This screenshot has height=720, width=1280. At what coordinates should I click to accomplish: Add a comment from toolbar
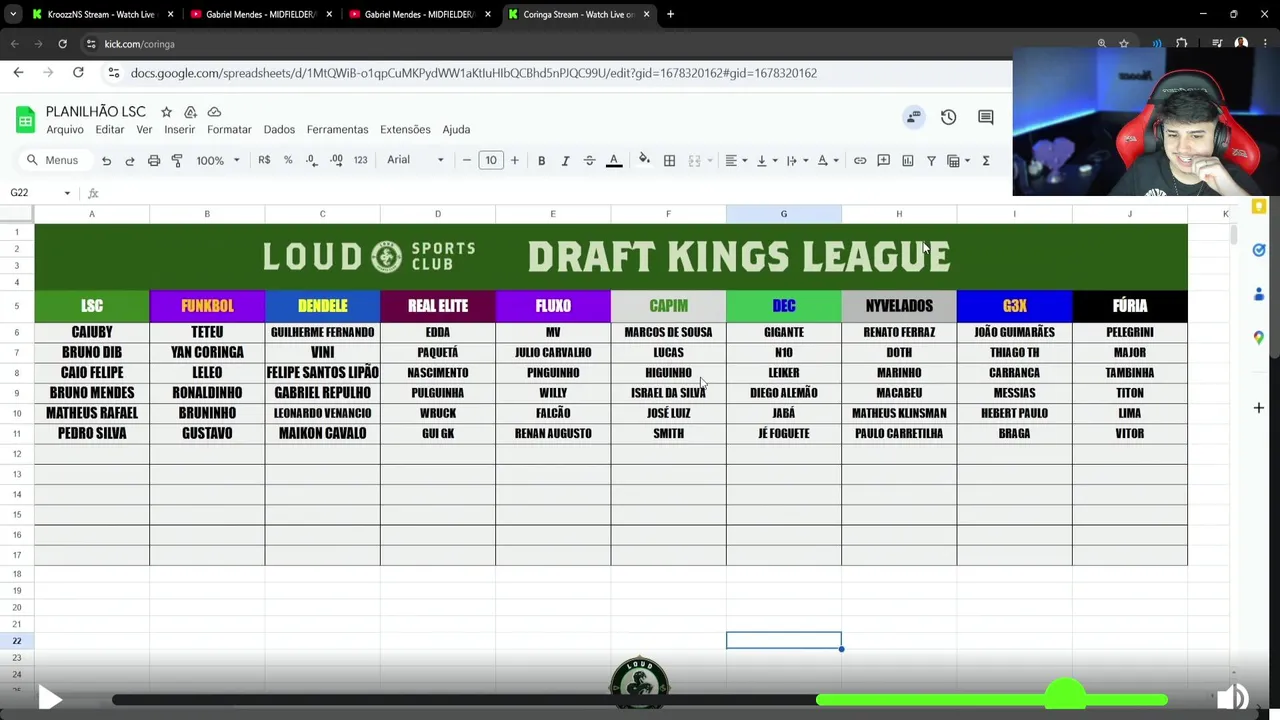(884, 160)
